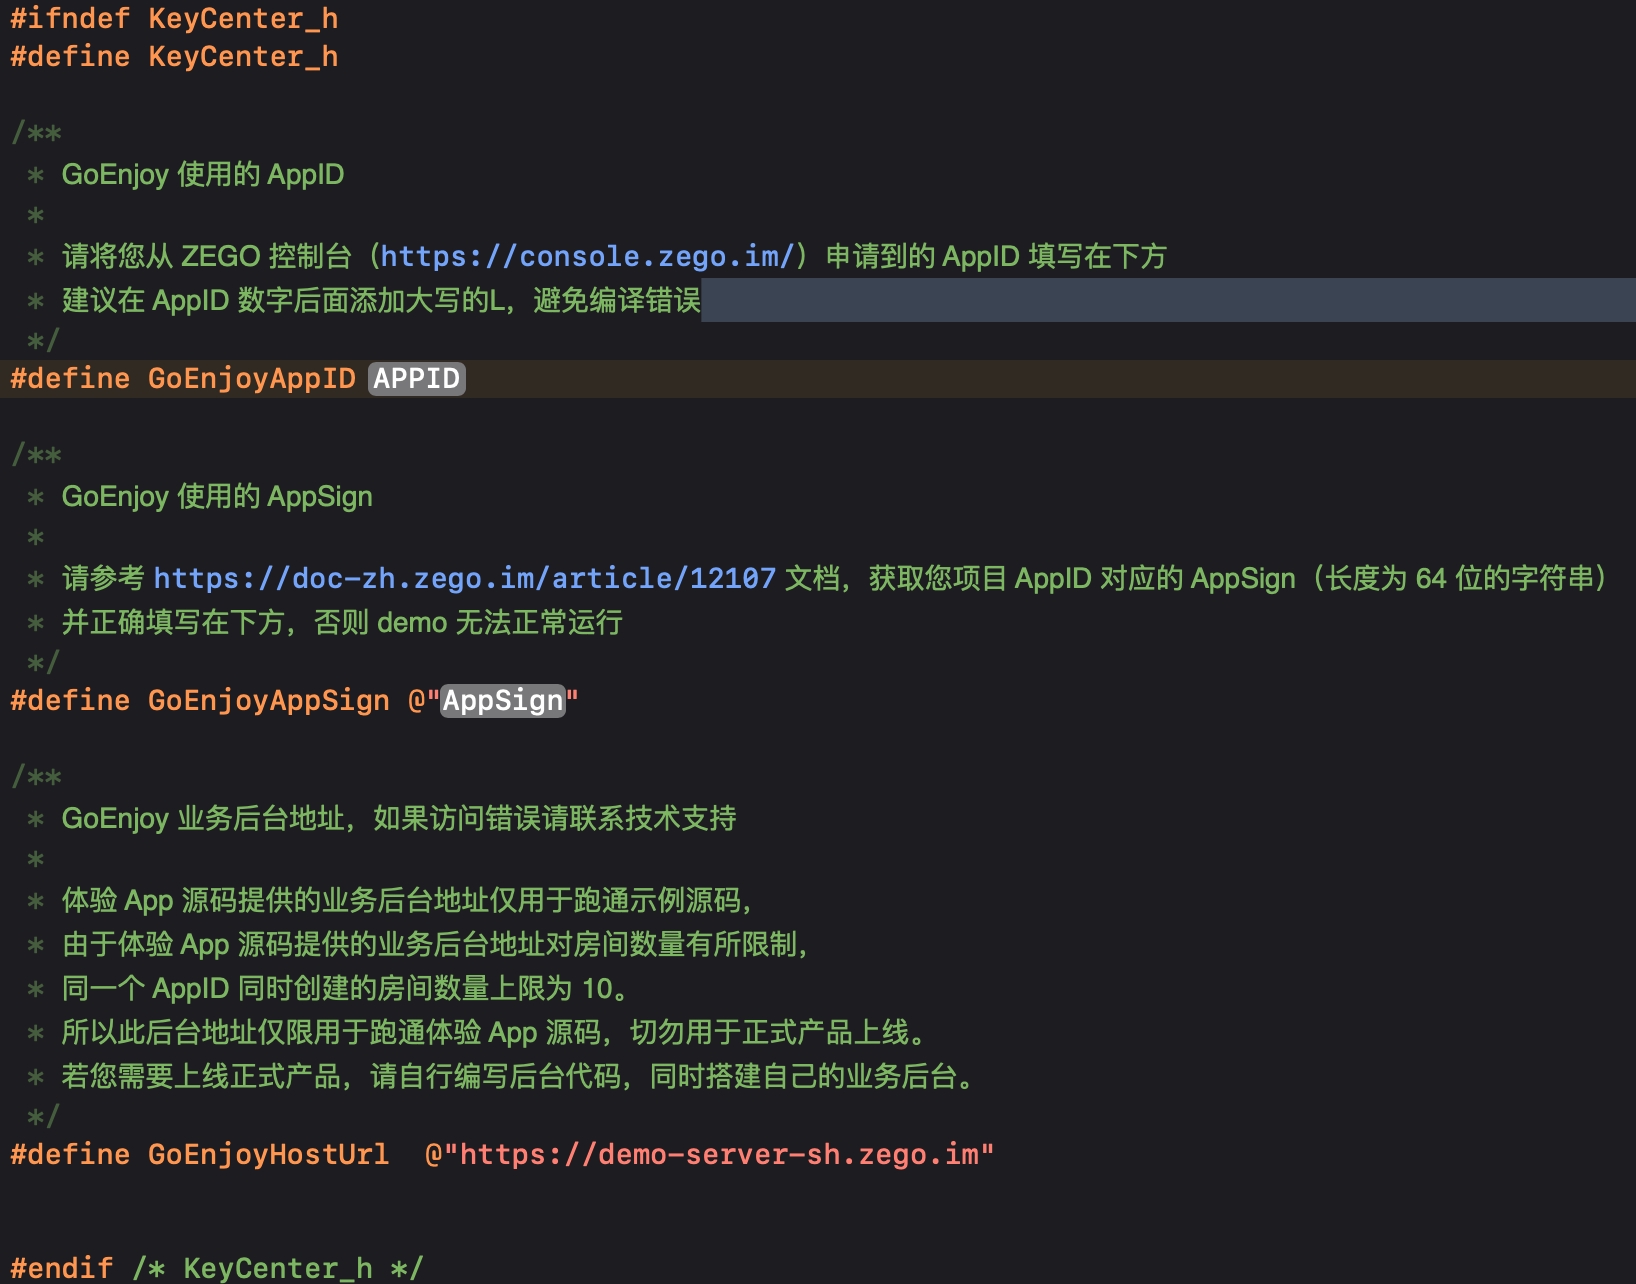Open the doc-zh.zego.im/article/12107 link
The image size is (1636, 1284).
[464, 579]
